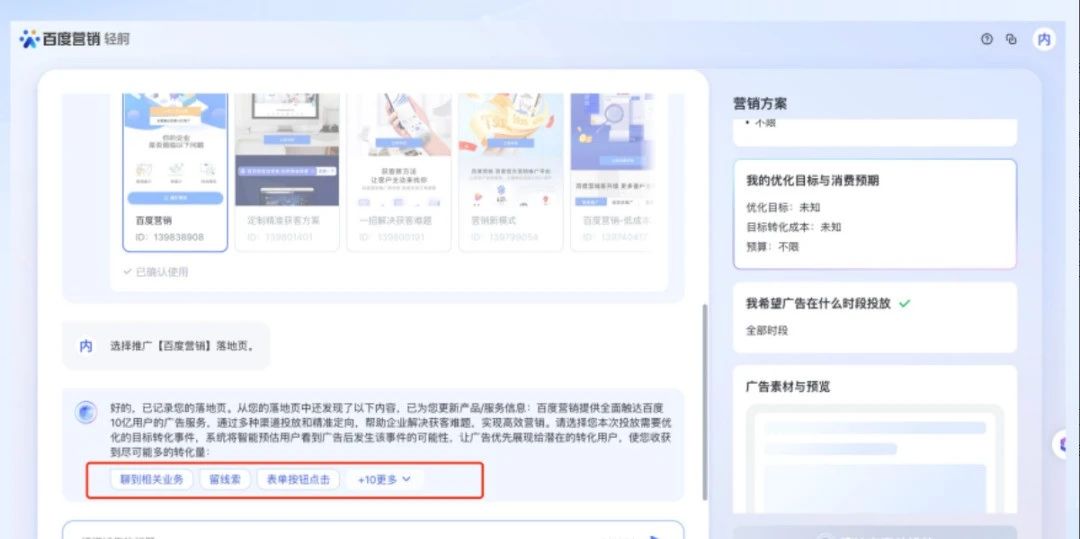Click the 营销方案 panel title
This screenshot has height=539, width=1080.
pyautogui.click(x=760, y=104)
